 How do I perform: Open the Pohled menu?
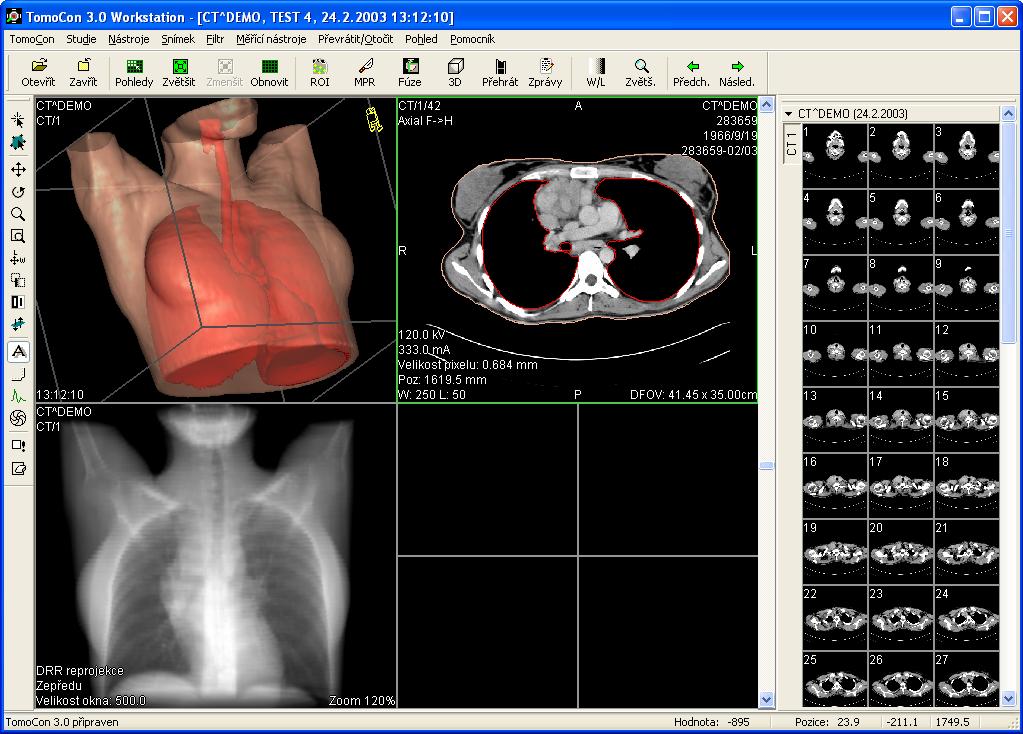(421, 39)
